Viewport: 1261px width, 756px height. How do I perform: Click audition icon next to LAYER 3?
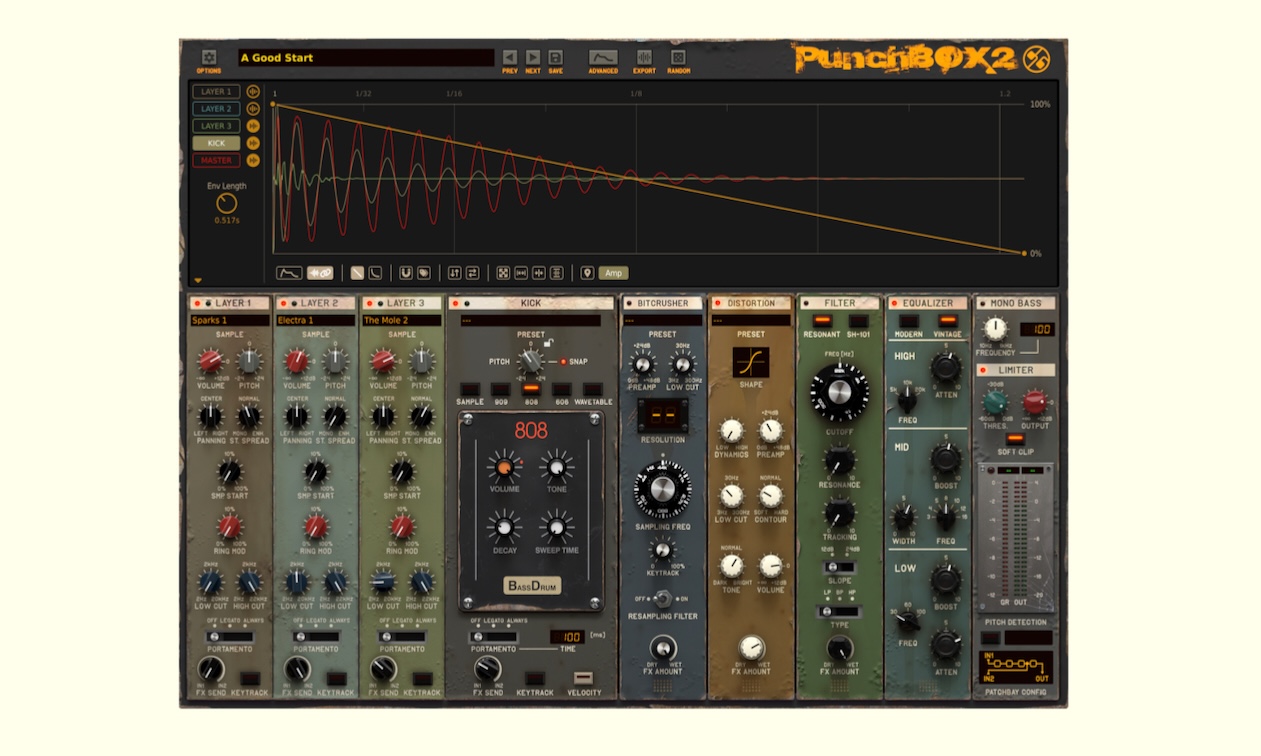click(253, 126)
